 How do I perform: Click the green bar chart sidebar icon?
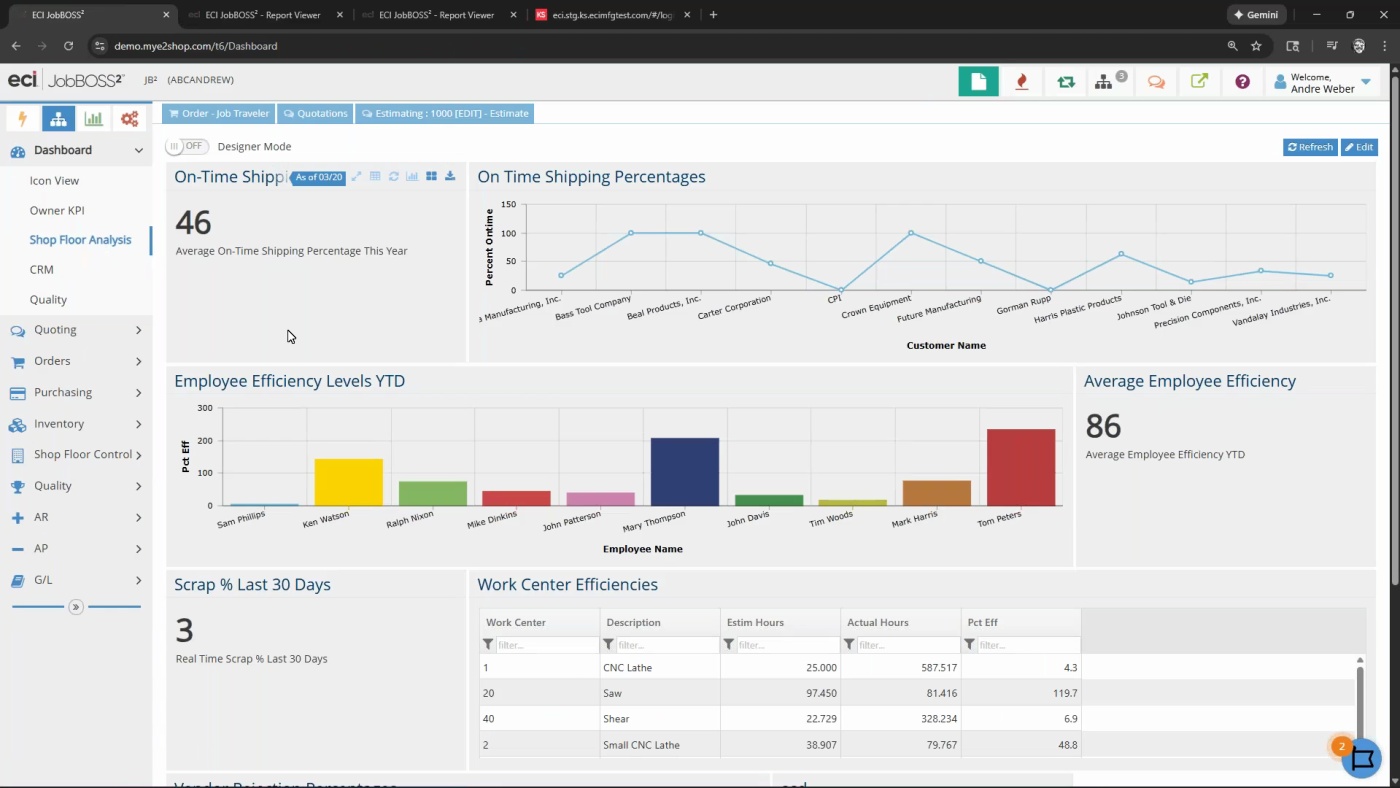pyautogui.click(x=93, y=119)
